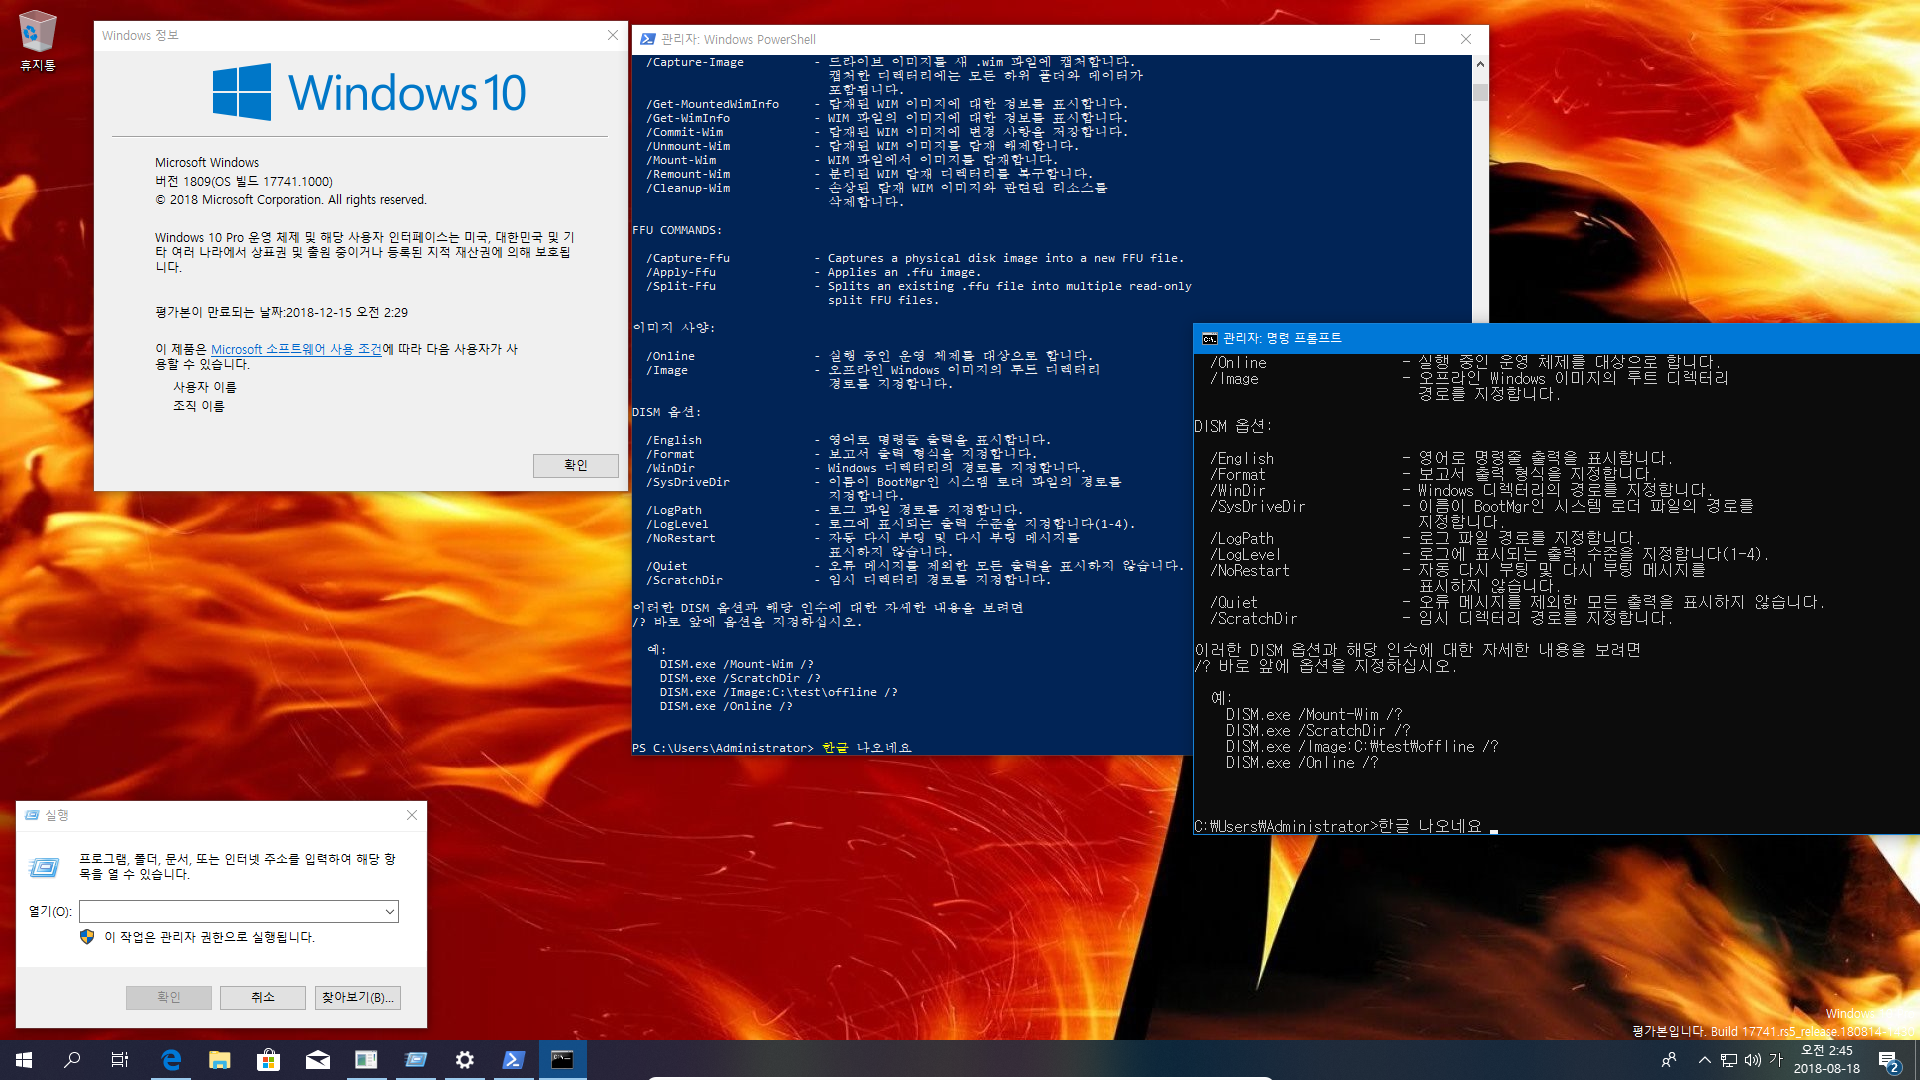Switch to PowerShell taskbar icon

coord(514,1060)
